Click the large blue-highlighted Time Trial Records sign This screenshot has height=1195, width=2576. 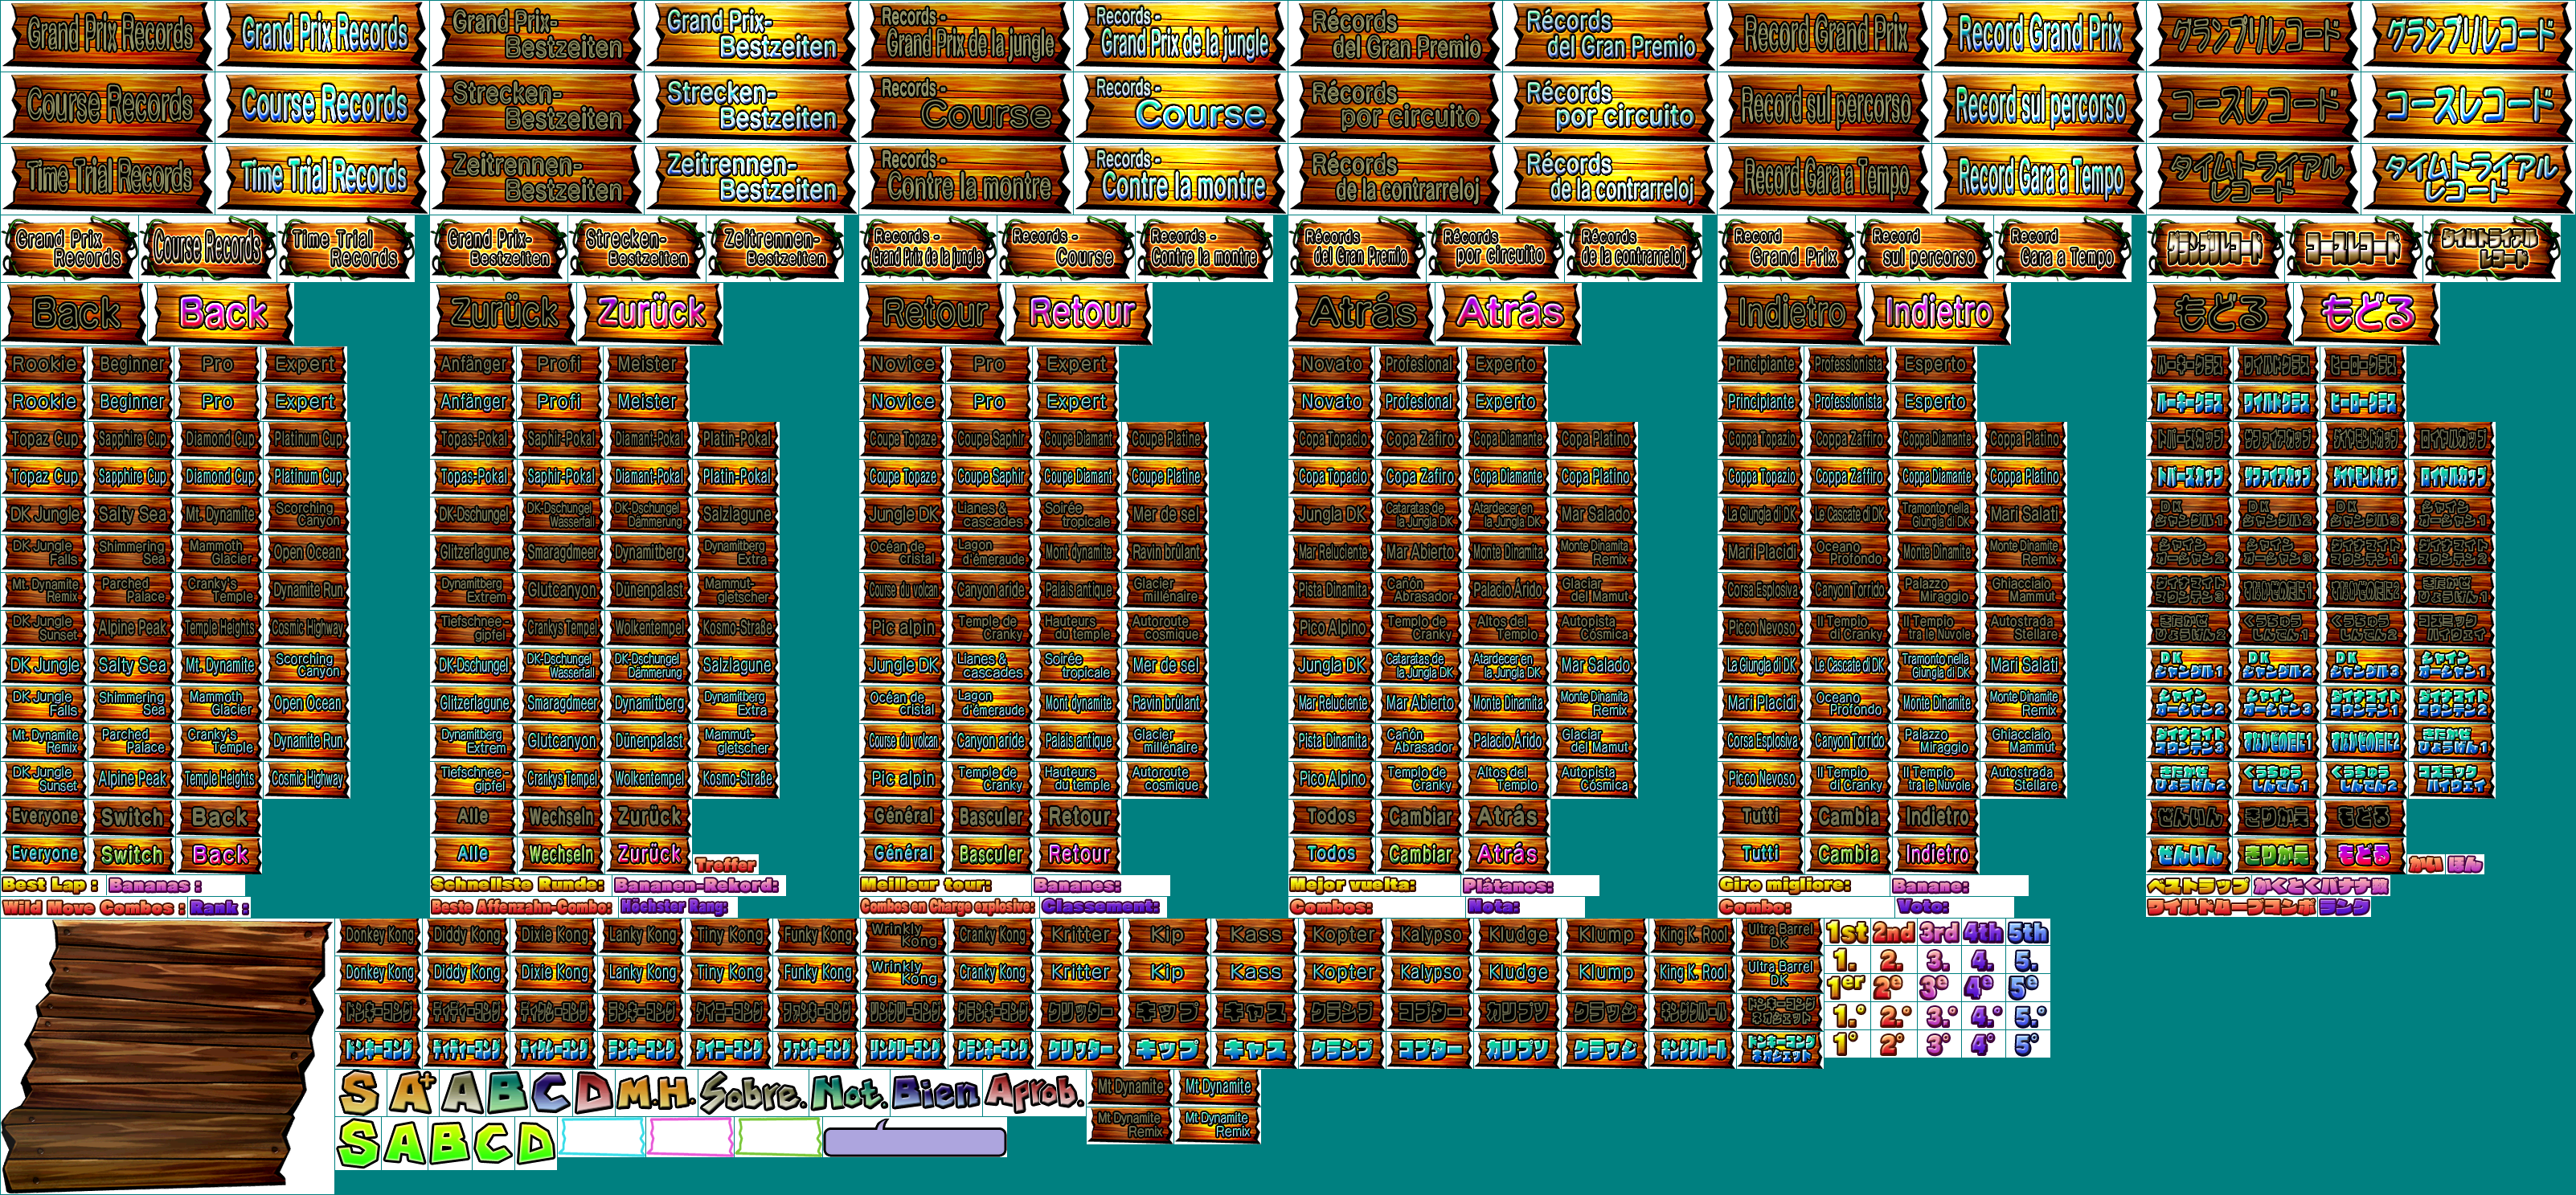click(322, 177)
